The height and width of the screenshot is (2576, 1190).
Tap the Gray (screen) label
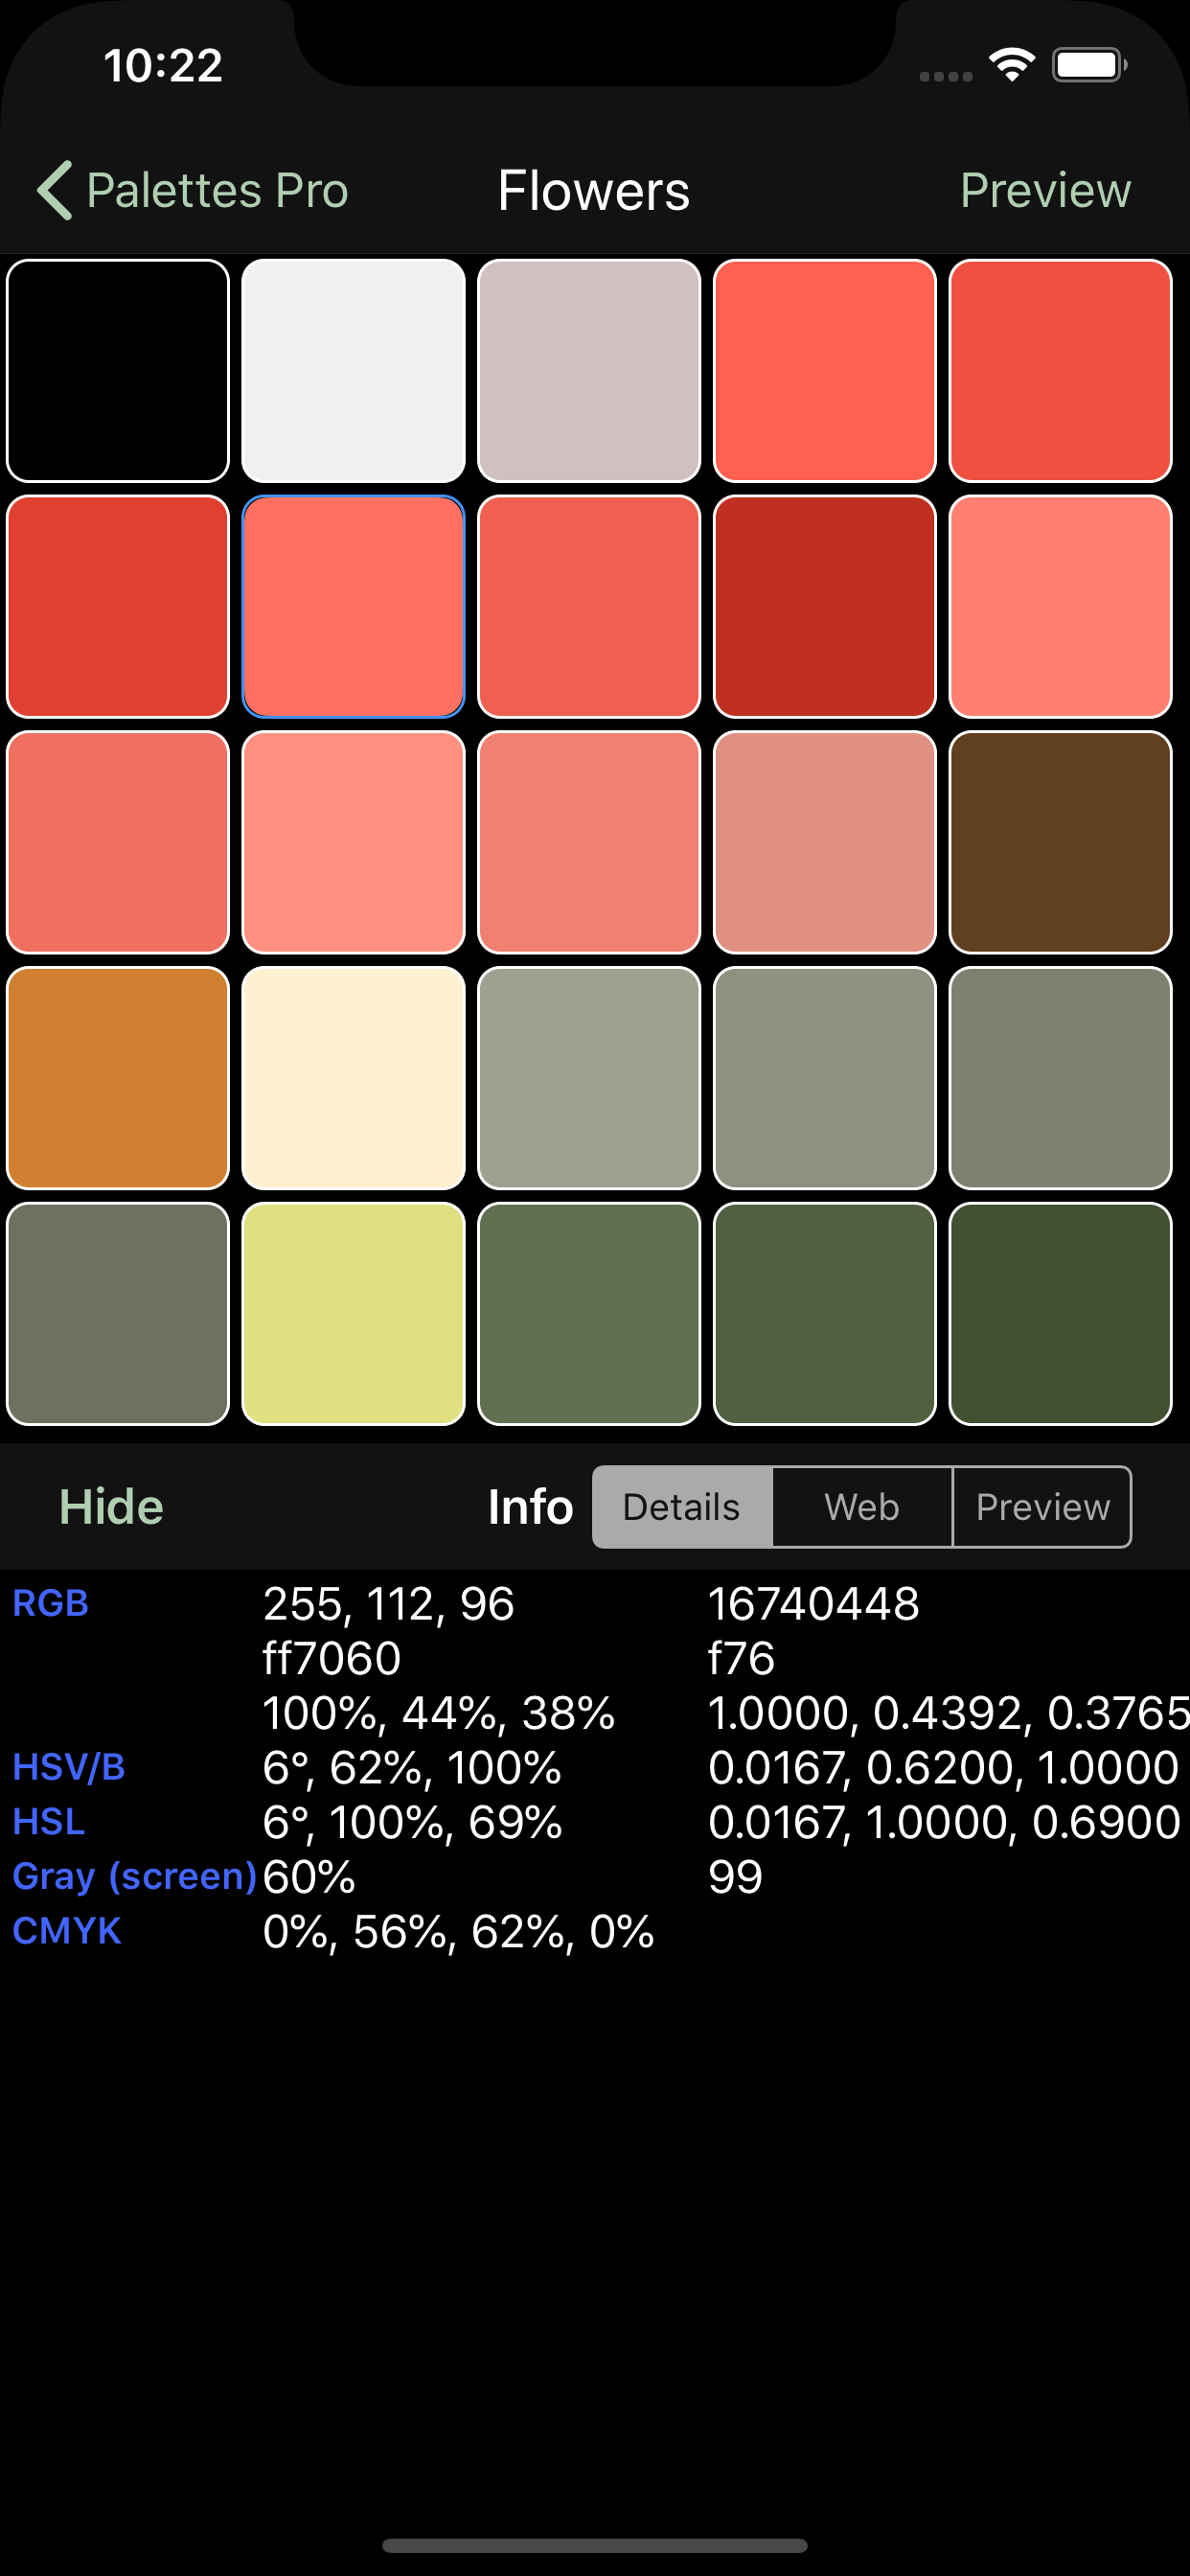[x=134, y=1876]
